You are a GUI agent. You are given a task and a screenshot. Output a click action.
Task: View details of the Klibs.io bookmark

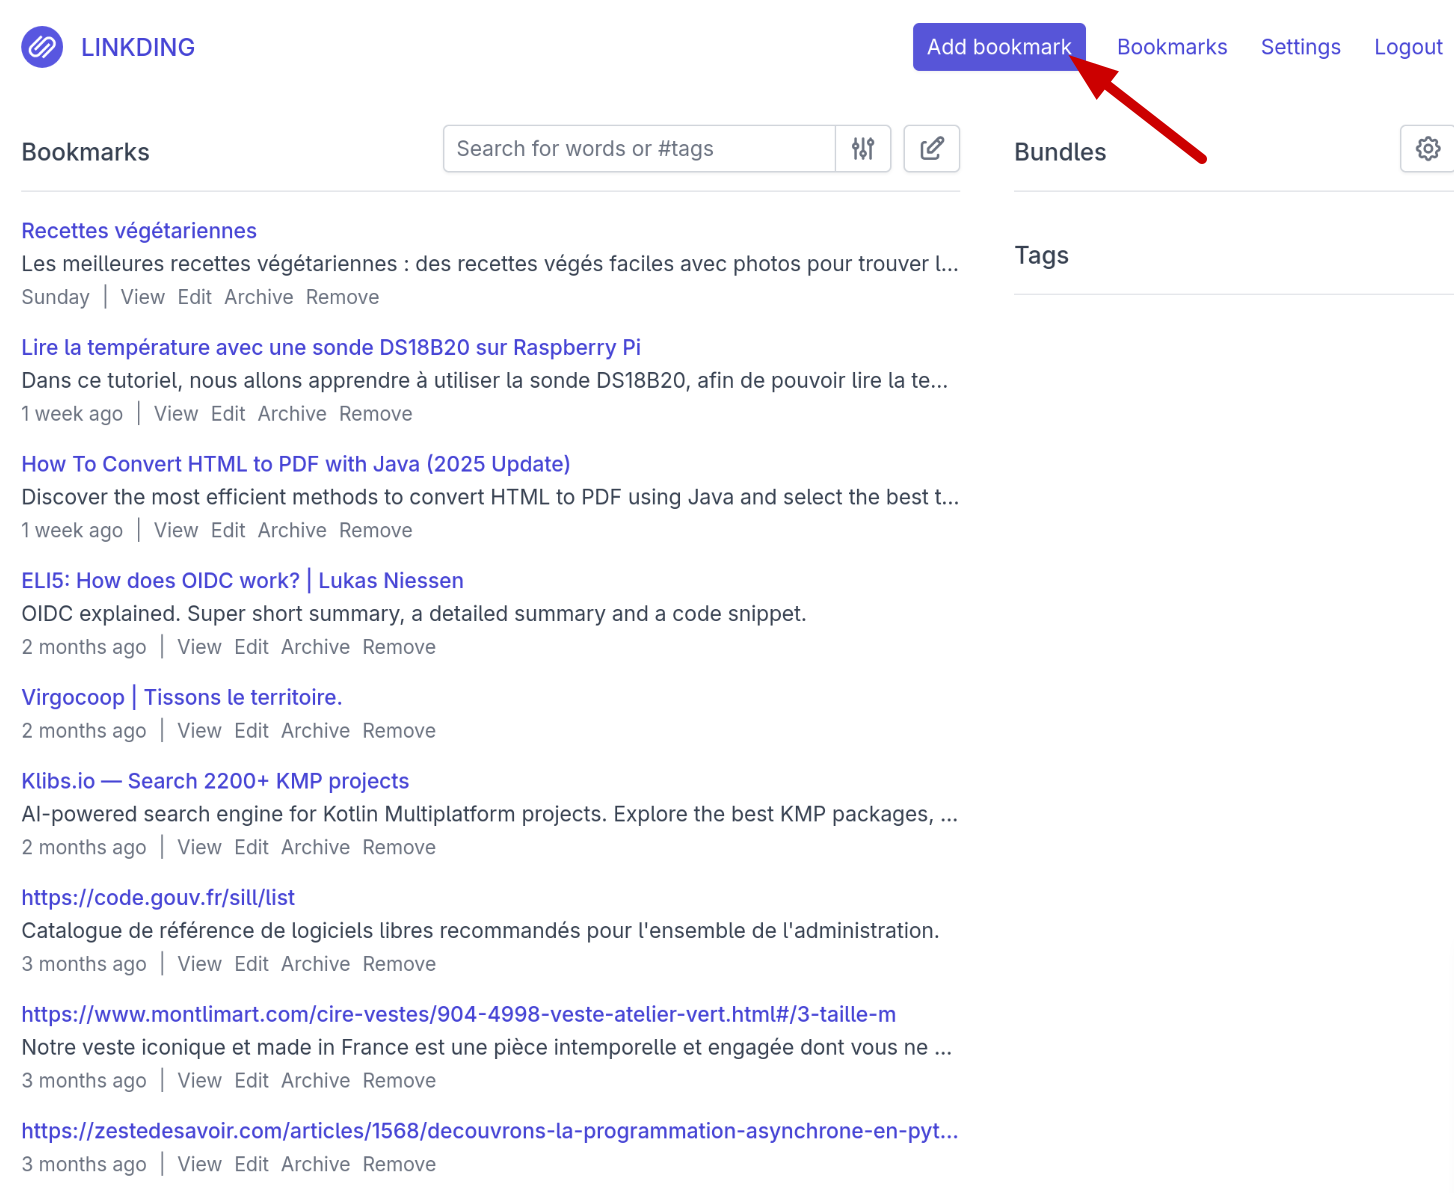(x=200, y=848)
